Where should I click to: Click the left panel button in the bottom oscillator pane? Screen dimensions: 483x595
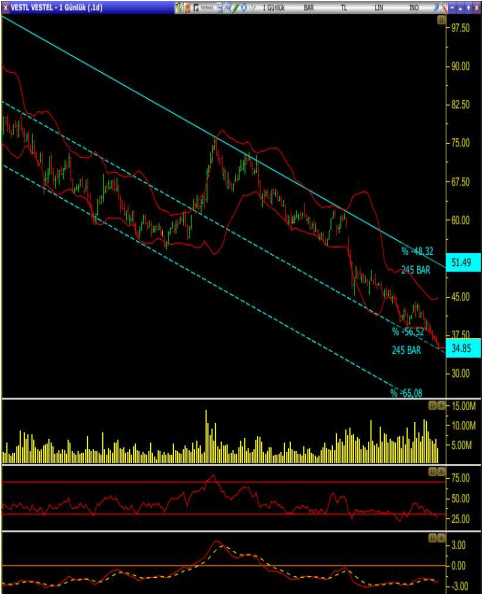coord(433,538)
